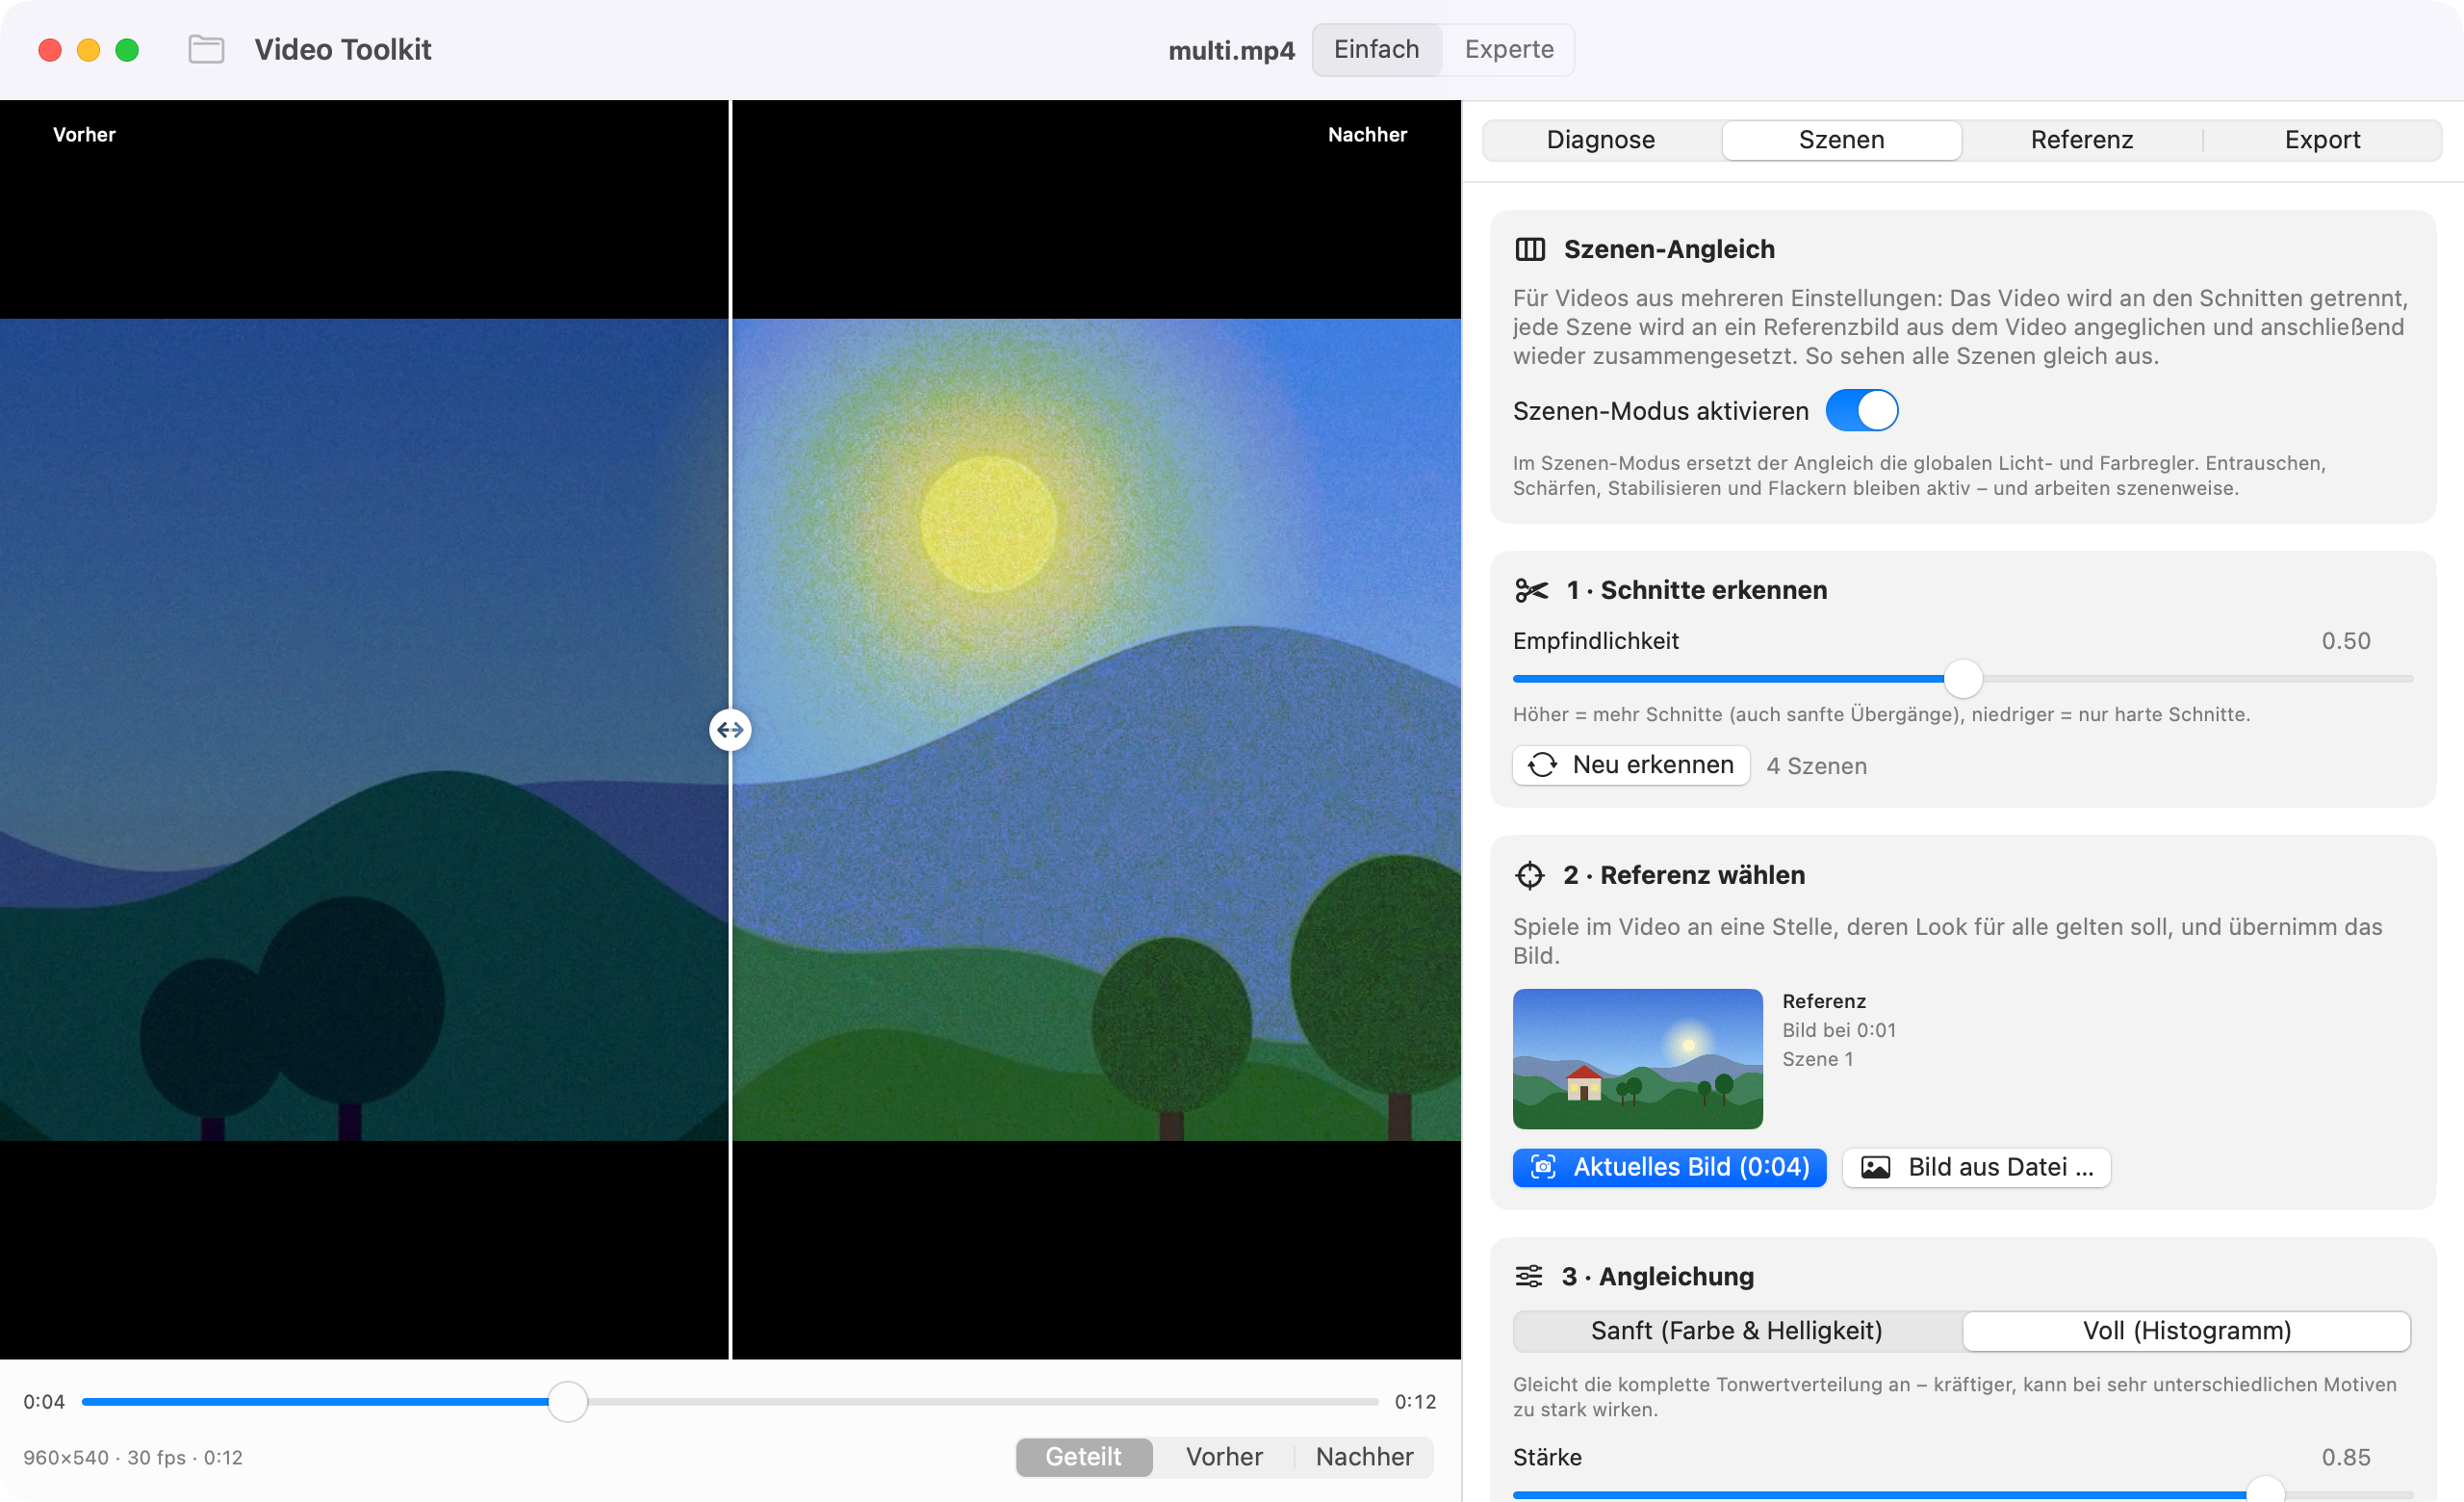The image size is (2464, 1502).
Task: Toggle the Szenen-Modus aktivieren switch
Action: pyautogui.click(x=1861, y=411)
